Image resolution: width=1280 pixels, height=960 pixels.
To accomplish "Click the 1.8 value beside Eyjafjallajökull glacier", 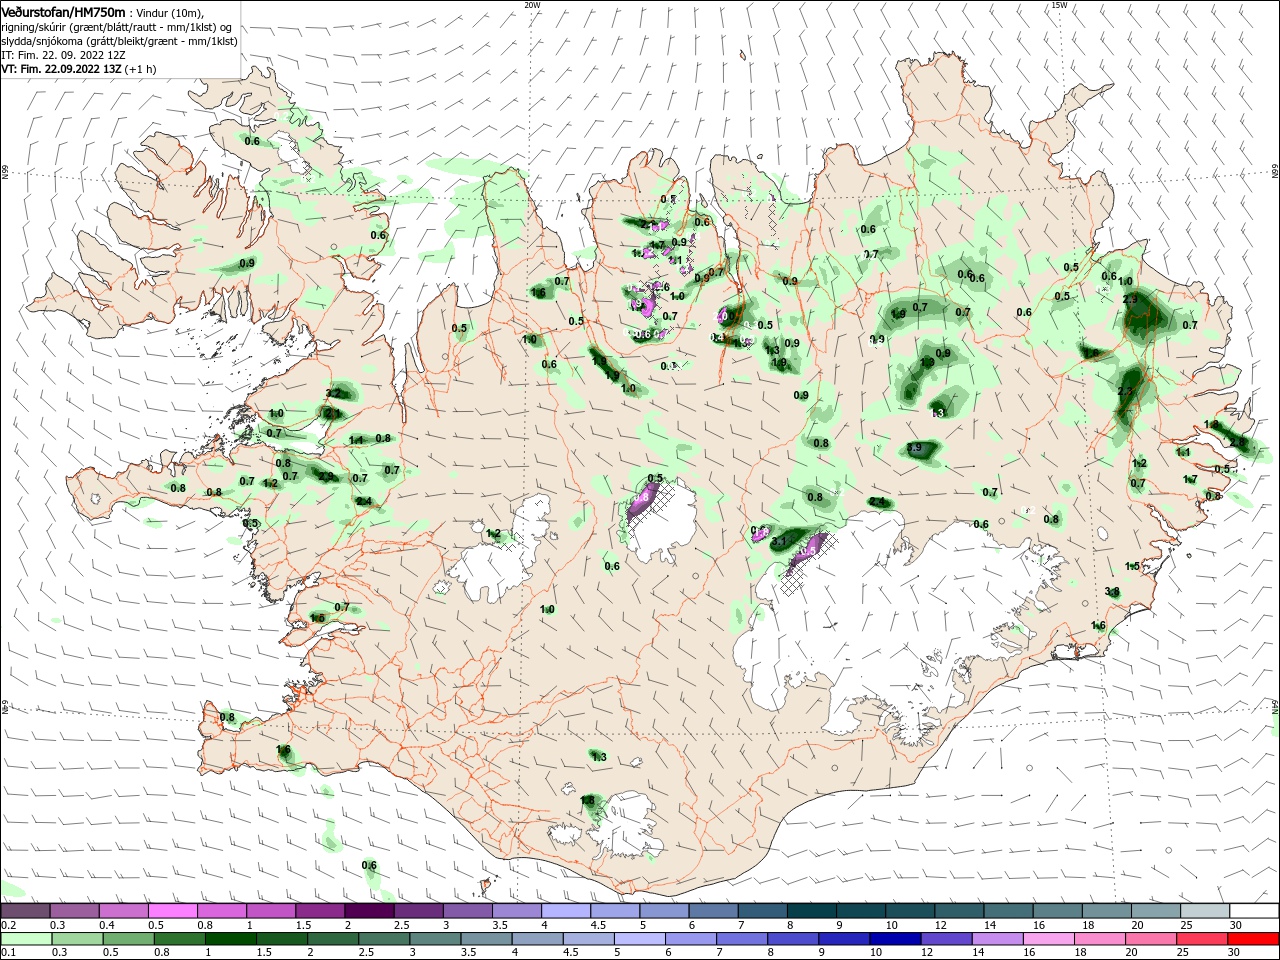I will 588,801.
